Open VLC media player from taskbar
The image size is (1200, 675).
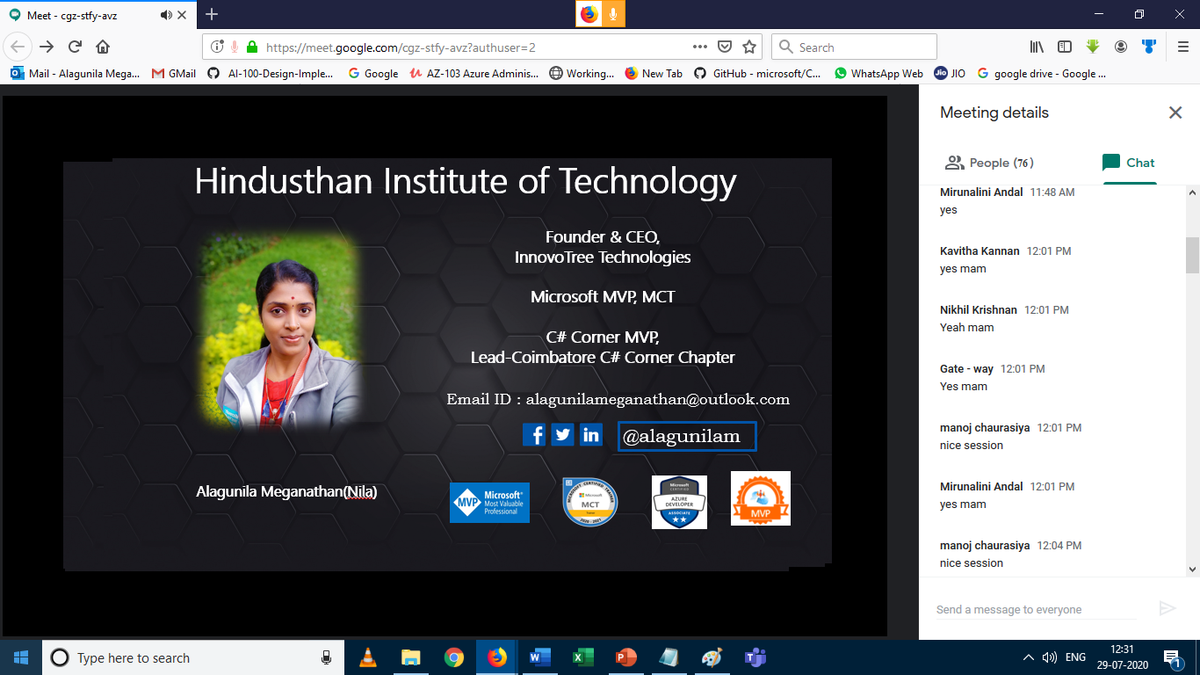point(367,657)
